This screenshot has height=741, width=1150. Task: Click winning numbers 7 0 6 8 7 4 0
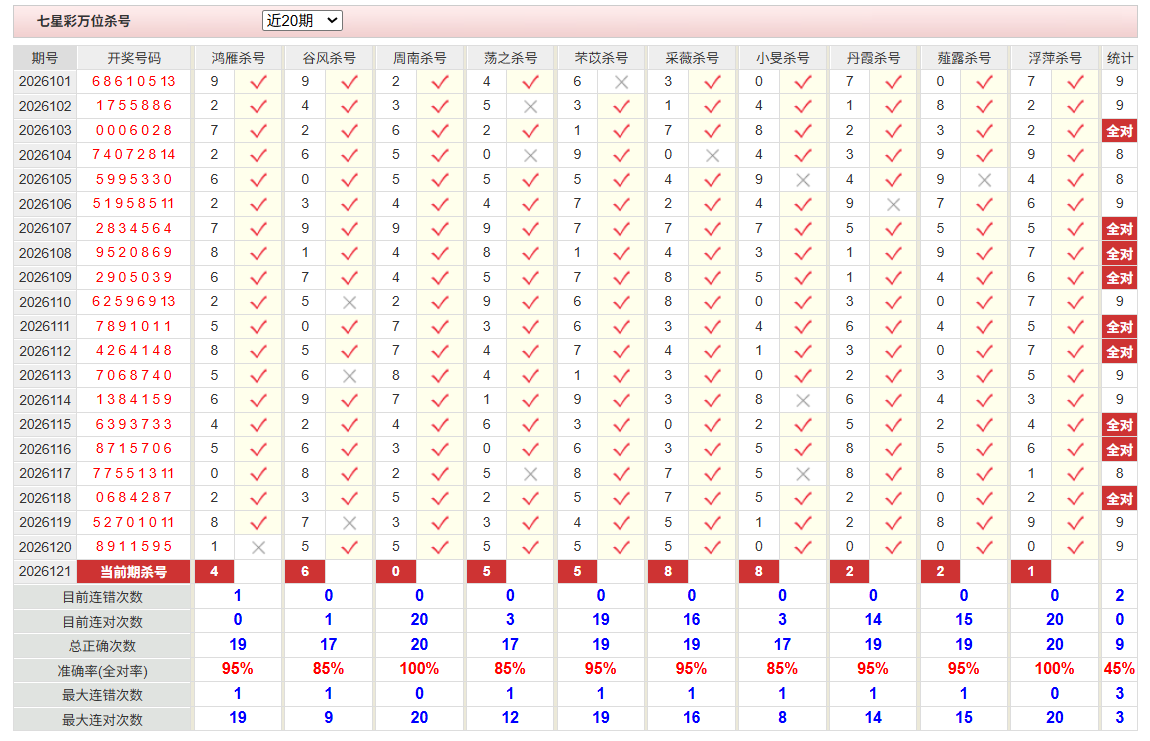[133, 375]
